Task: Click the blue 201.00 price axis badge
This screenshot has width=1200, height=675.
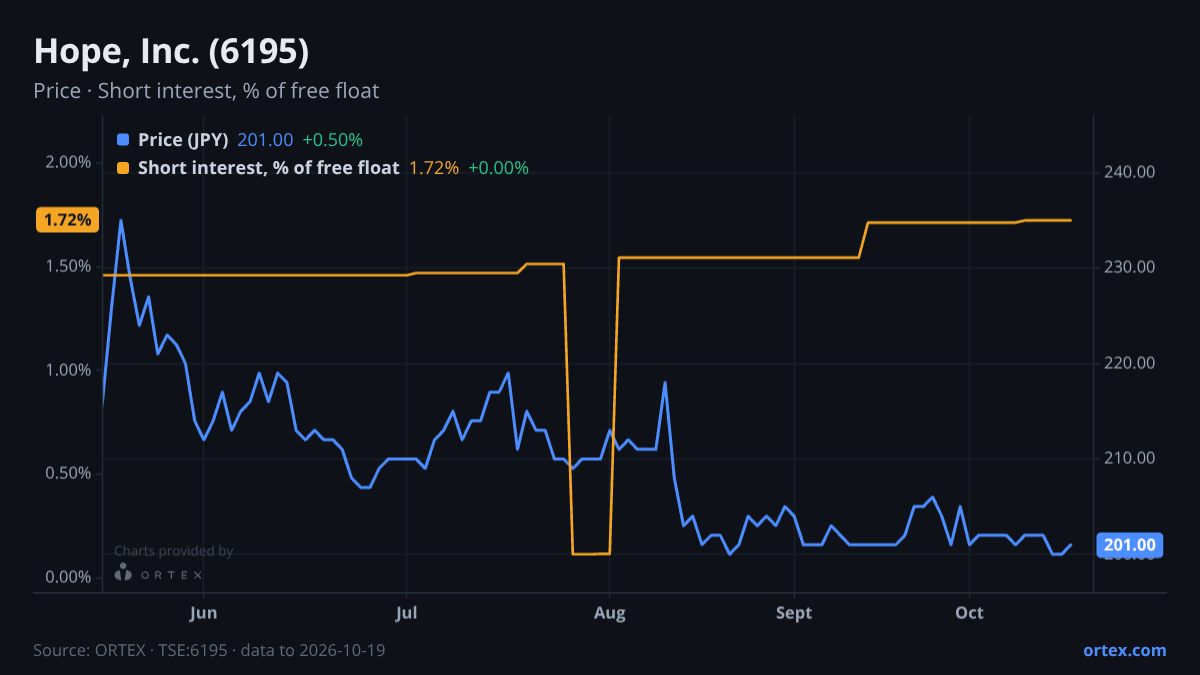Action: [1131, 545]
